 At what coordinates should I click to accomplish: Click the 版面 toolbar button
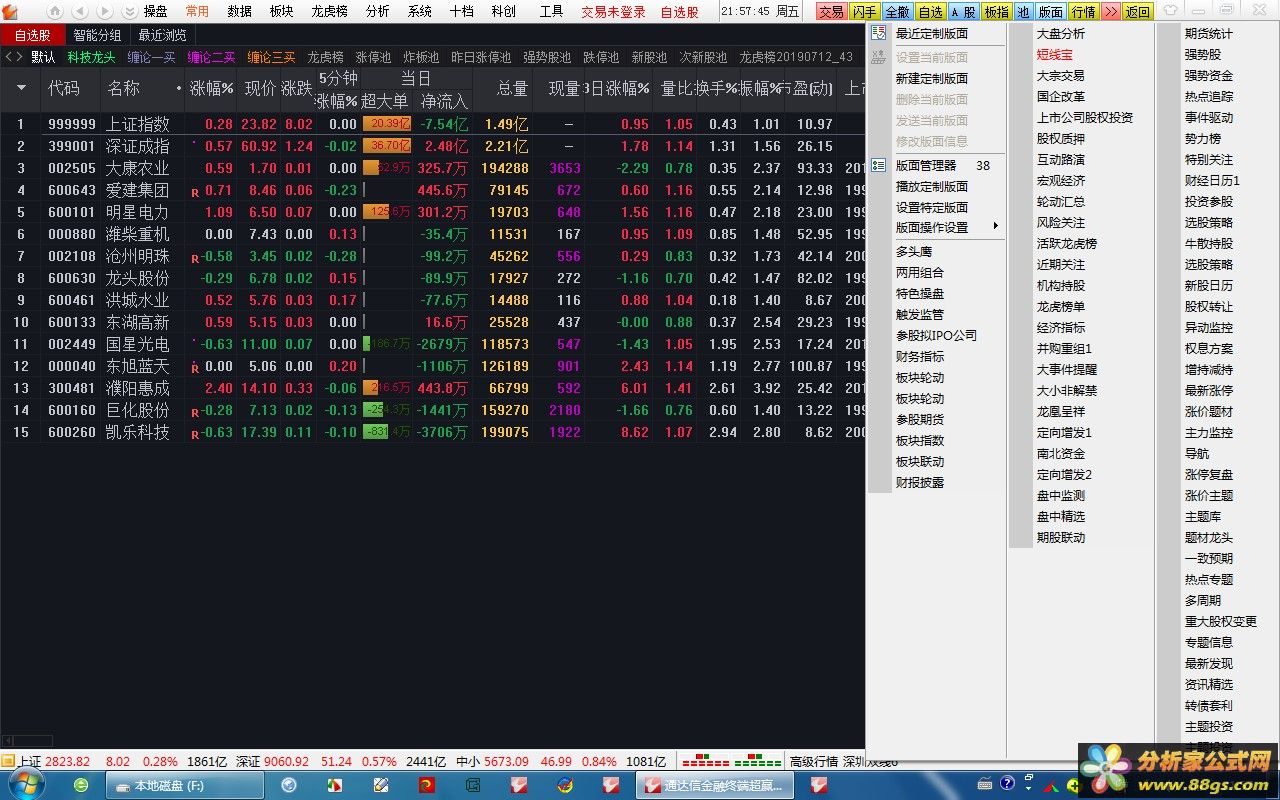coord(1051,12)
